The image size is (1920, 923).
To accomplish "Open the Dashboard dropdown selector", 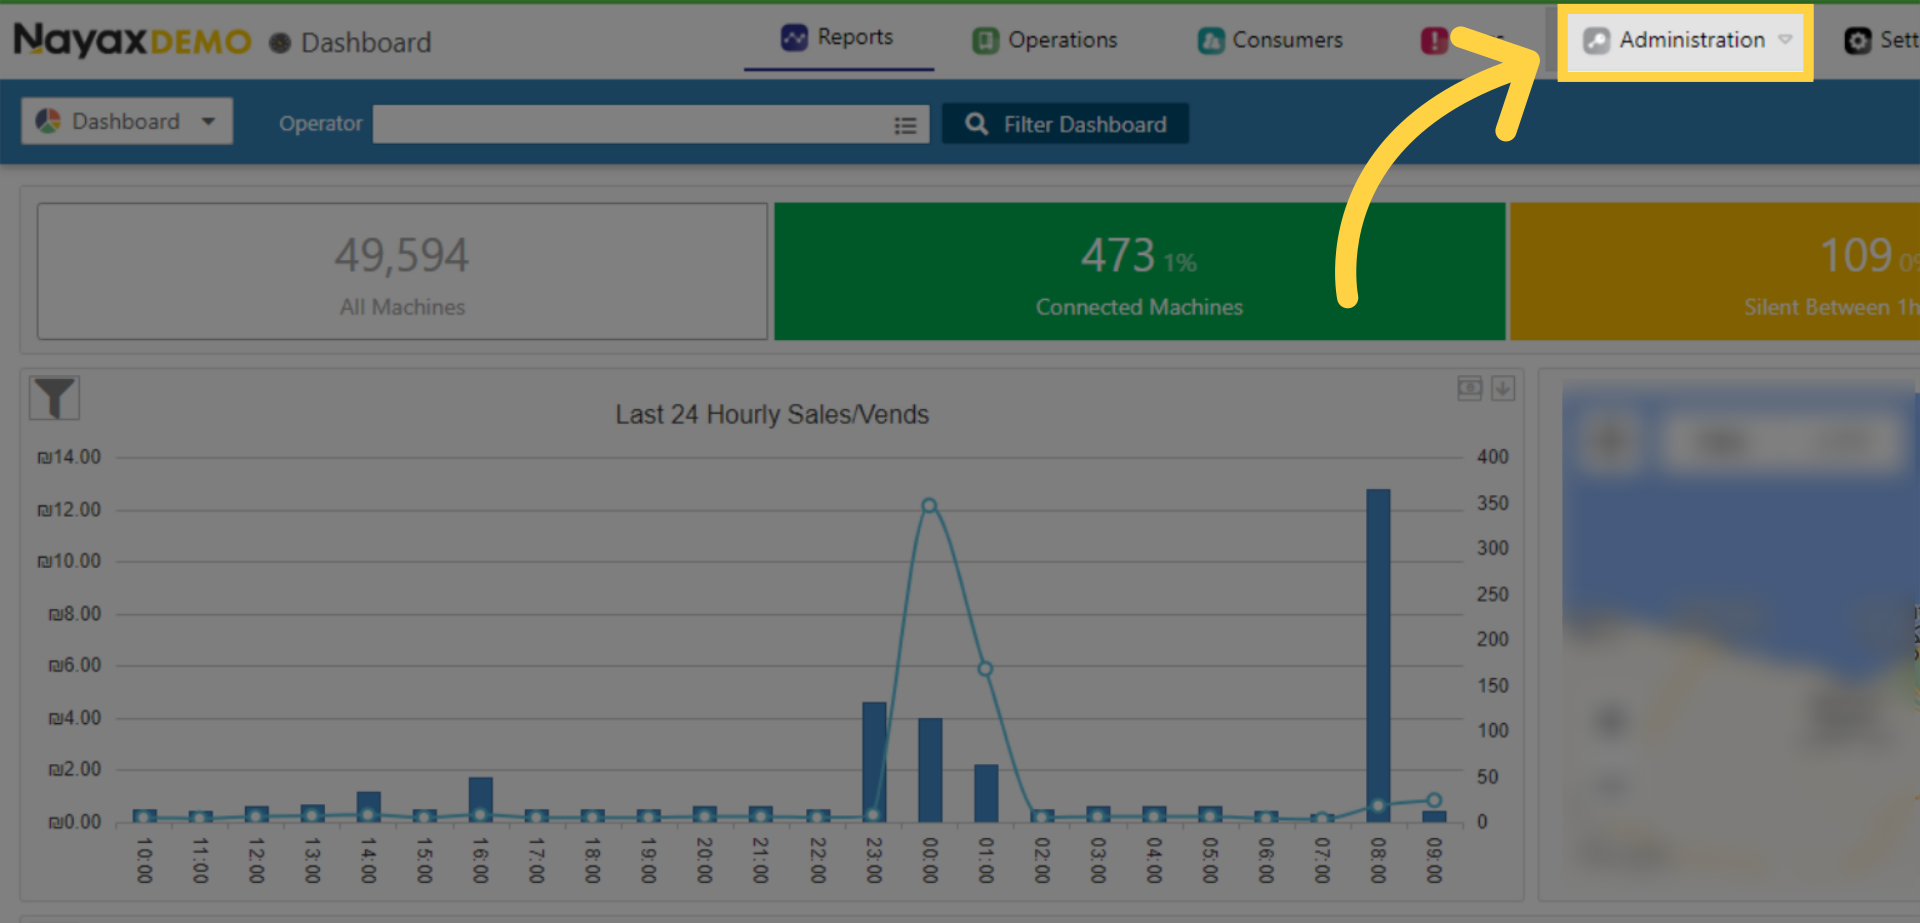I will click(127, 121).
